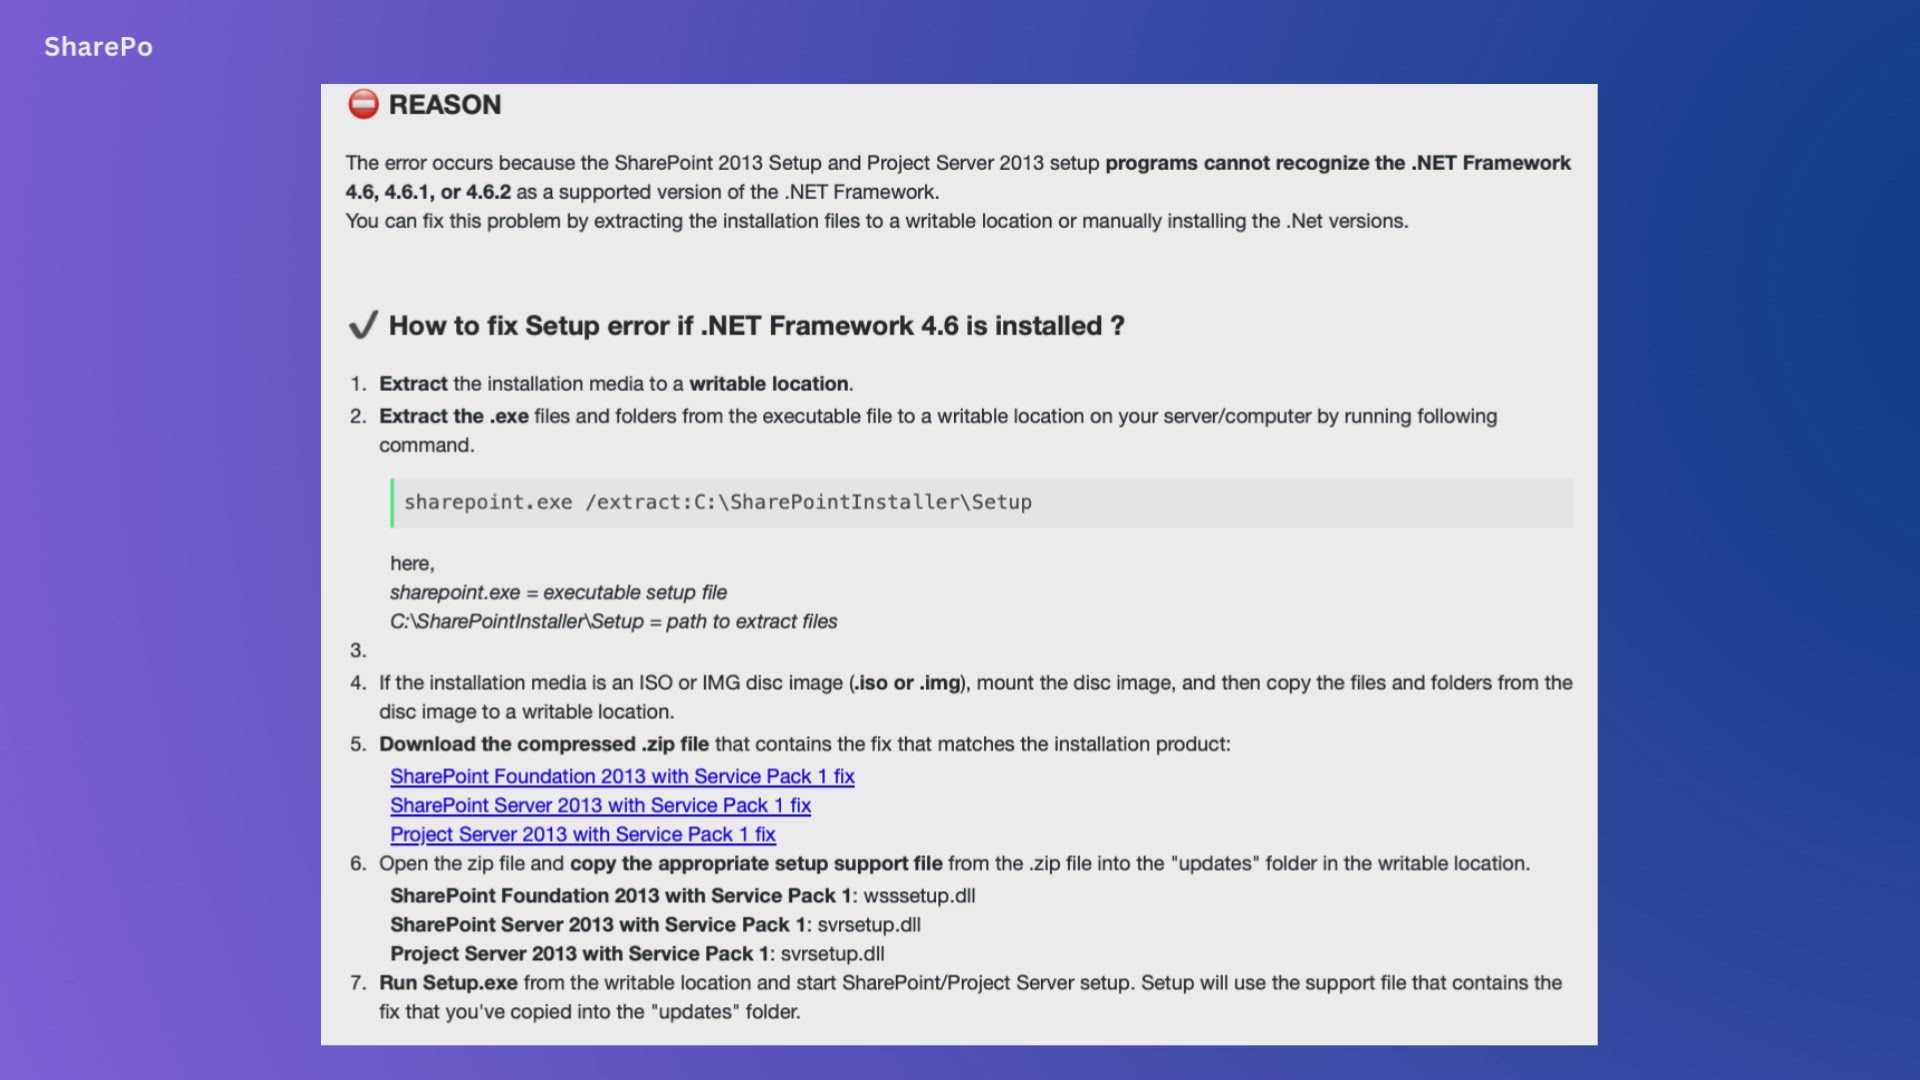
Task: Click the italic sharepoint.exe = executable setup file line
Action: 558,593
